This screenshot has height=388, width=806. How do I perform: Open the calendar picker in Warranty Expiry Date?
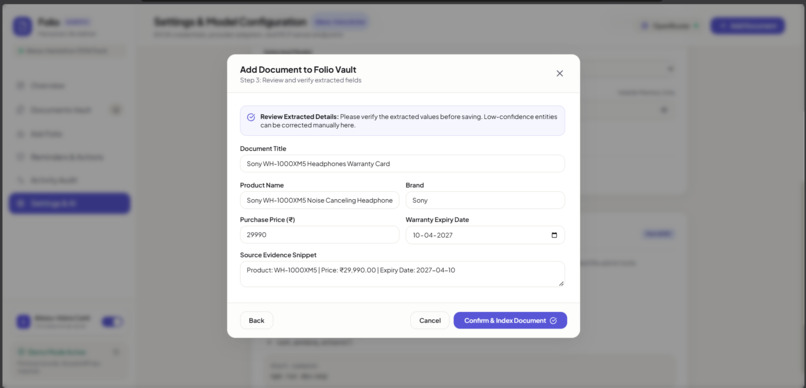click(554, 235)
